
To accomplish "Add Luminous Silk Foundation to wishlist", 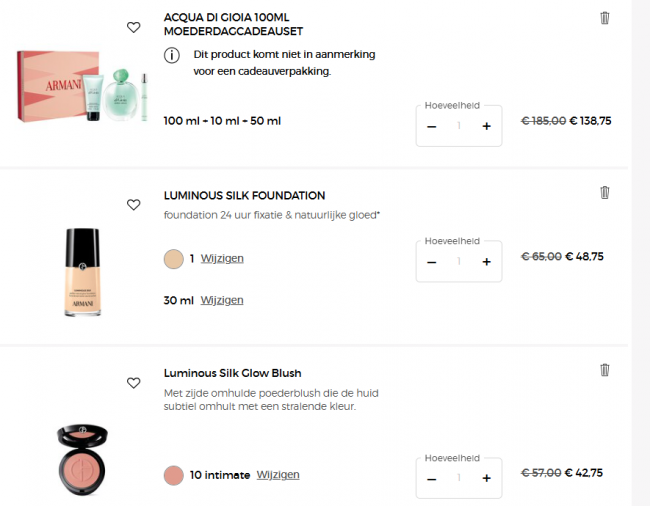I will coord(134,205).
